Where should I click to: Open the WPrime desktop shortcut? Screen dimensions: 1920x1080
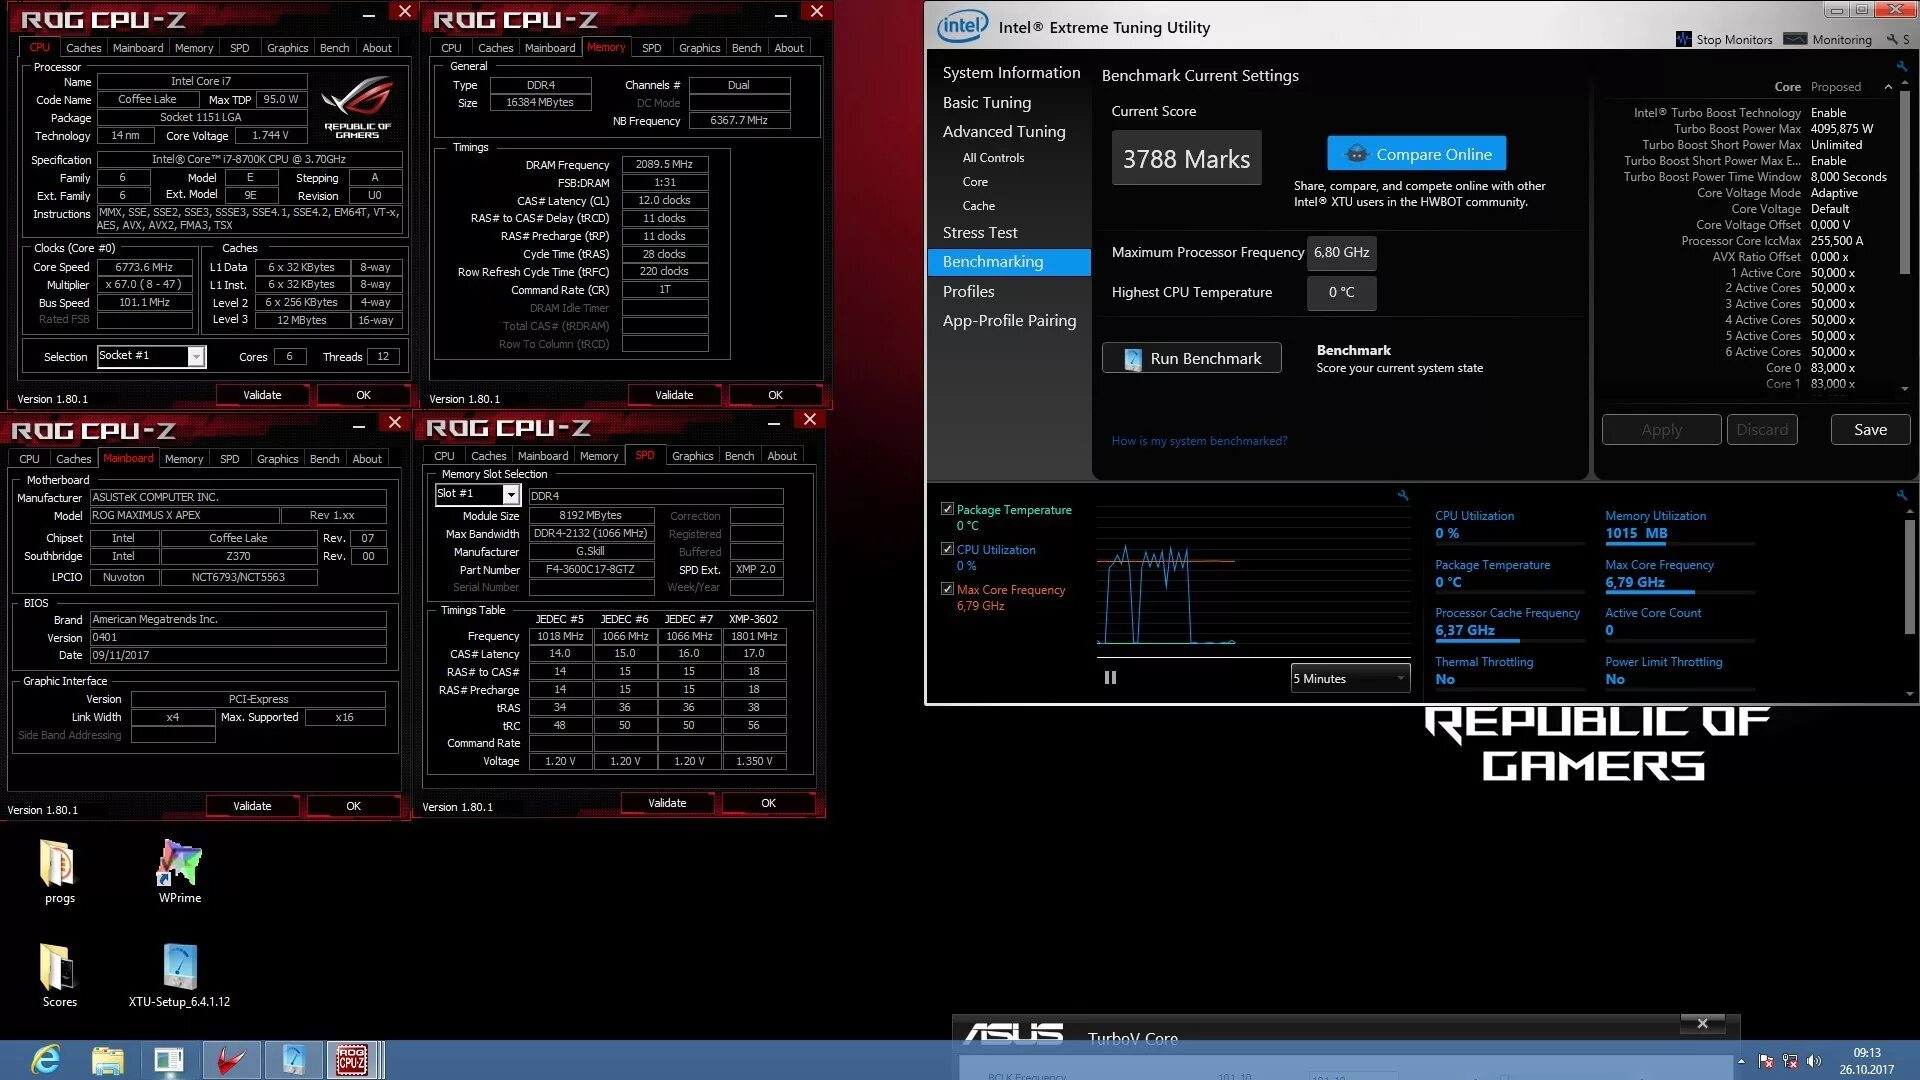180,863
